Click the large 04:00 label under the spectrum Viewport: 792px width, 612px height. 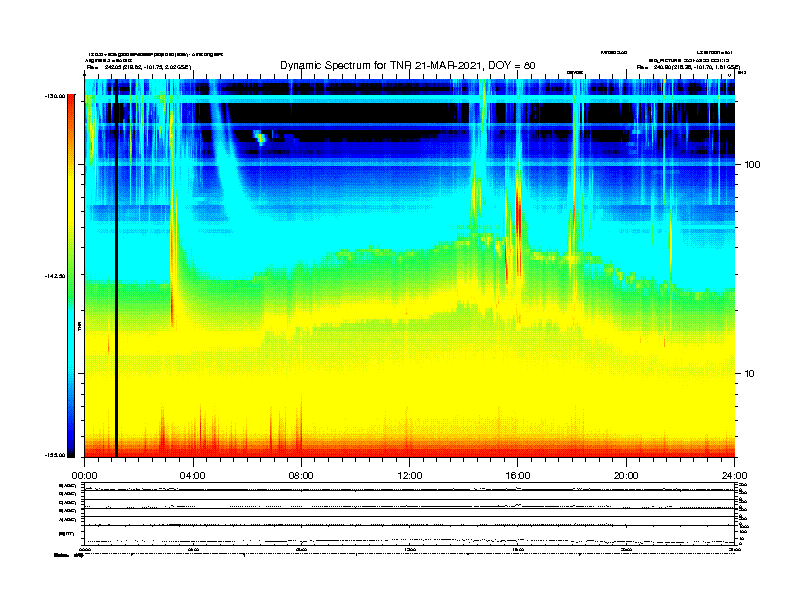coord(193,476)
